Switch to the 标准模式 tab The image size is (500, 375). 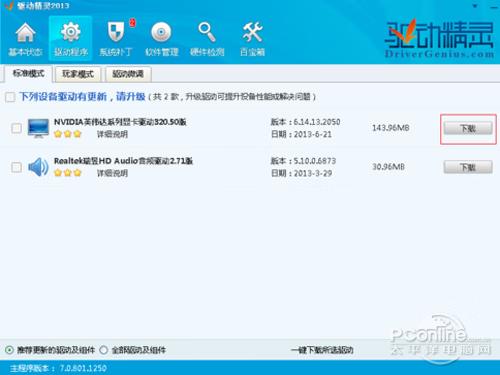(28, 74)
